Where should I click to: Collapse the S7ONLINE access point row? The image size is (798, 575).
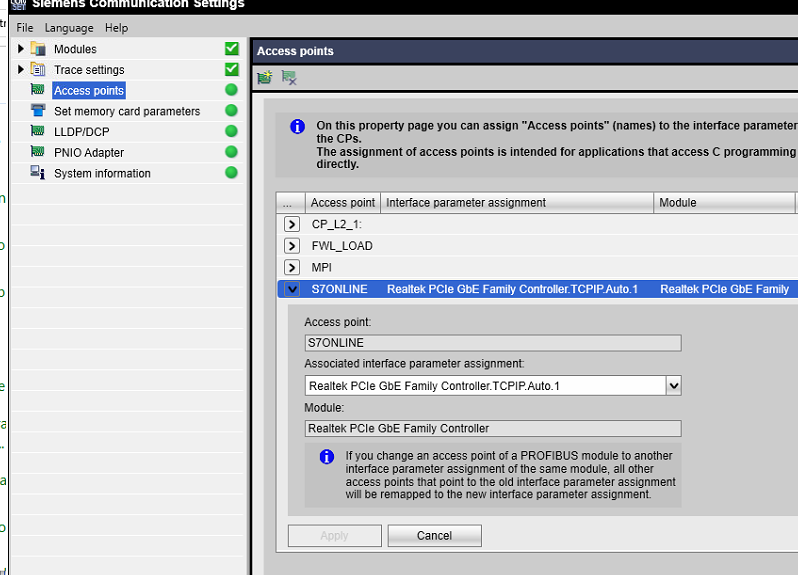pyautogui.click(x=292, y=289)
